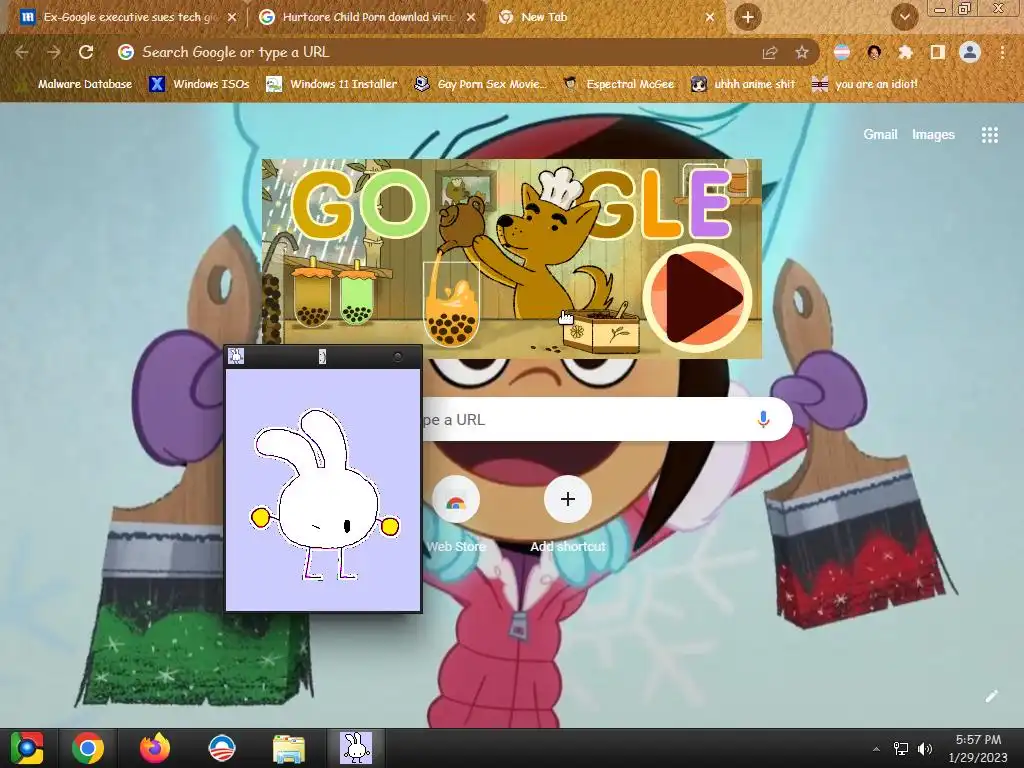1024x768 pixels.
Task: Bookmark this tab with the star icon
Action: pos(801,52)
